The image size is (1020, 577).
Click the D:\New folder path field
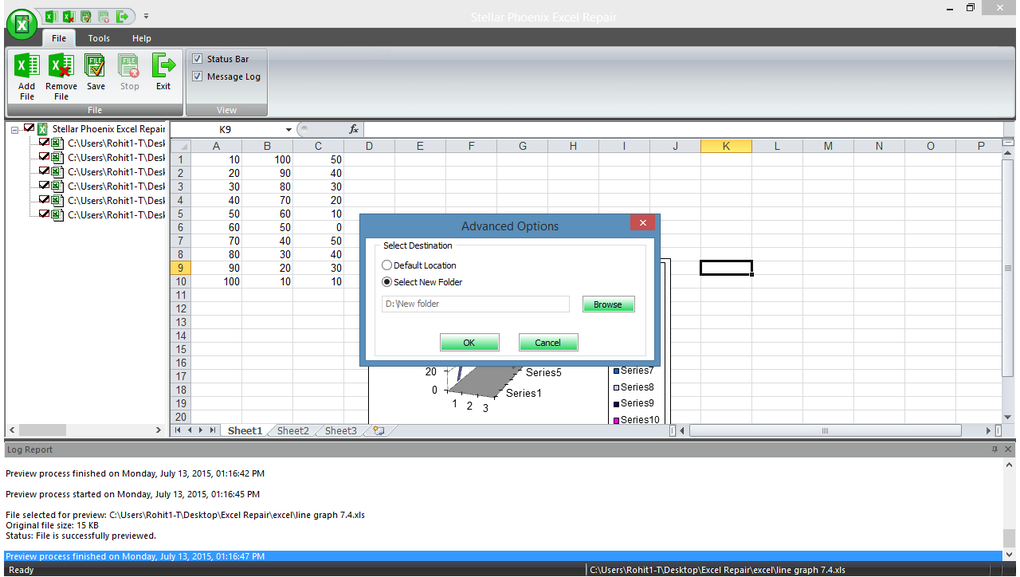[476, 304]
